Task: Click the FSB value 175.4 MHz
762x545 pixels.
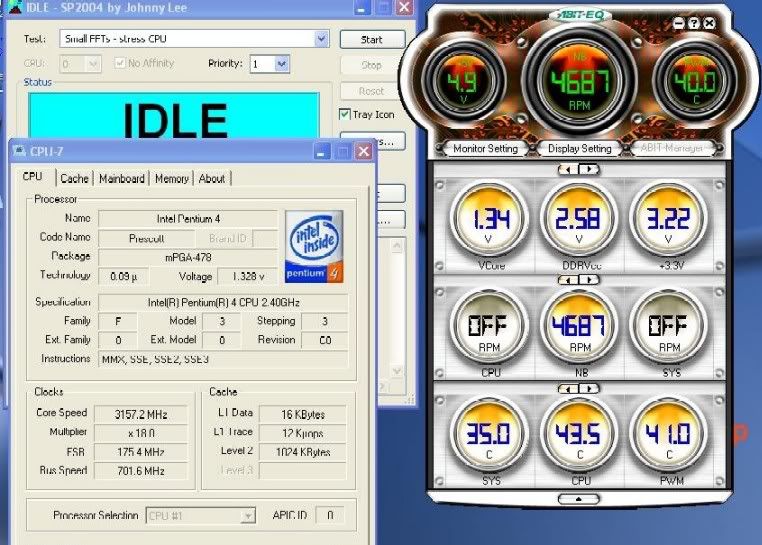Action: click(x=141, y=452)
